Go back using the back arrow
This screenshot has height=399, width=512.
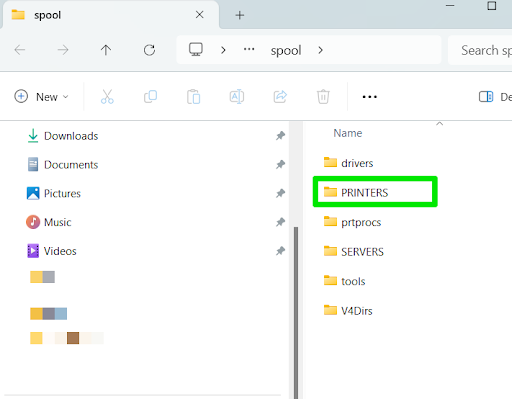click(20, 50)
